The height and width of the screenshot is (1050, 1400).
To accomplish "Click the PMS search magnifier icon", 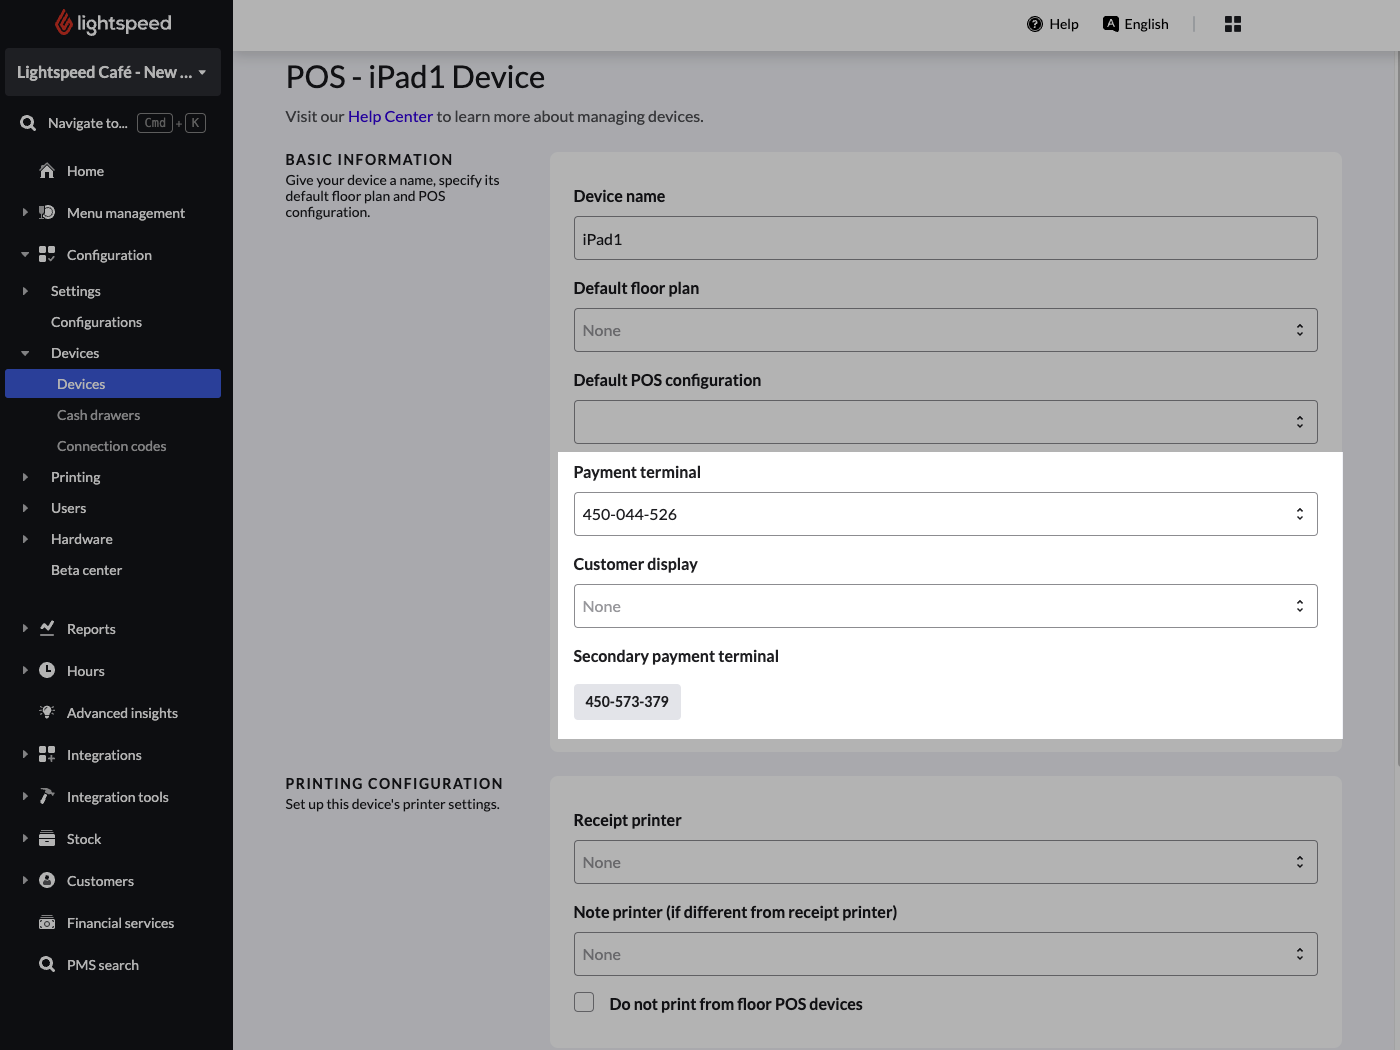I will 47,964.
